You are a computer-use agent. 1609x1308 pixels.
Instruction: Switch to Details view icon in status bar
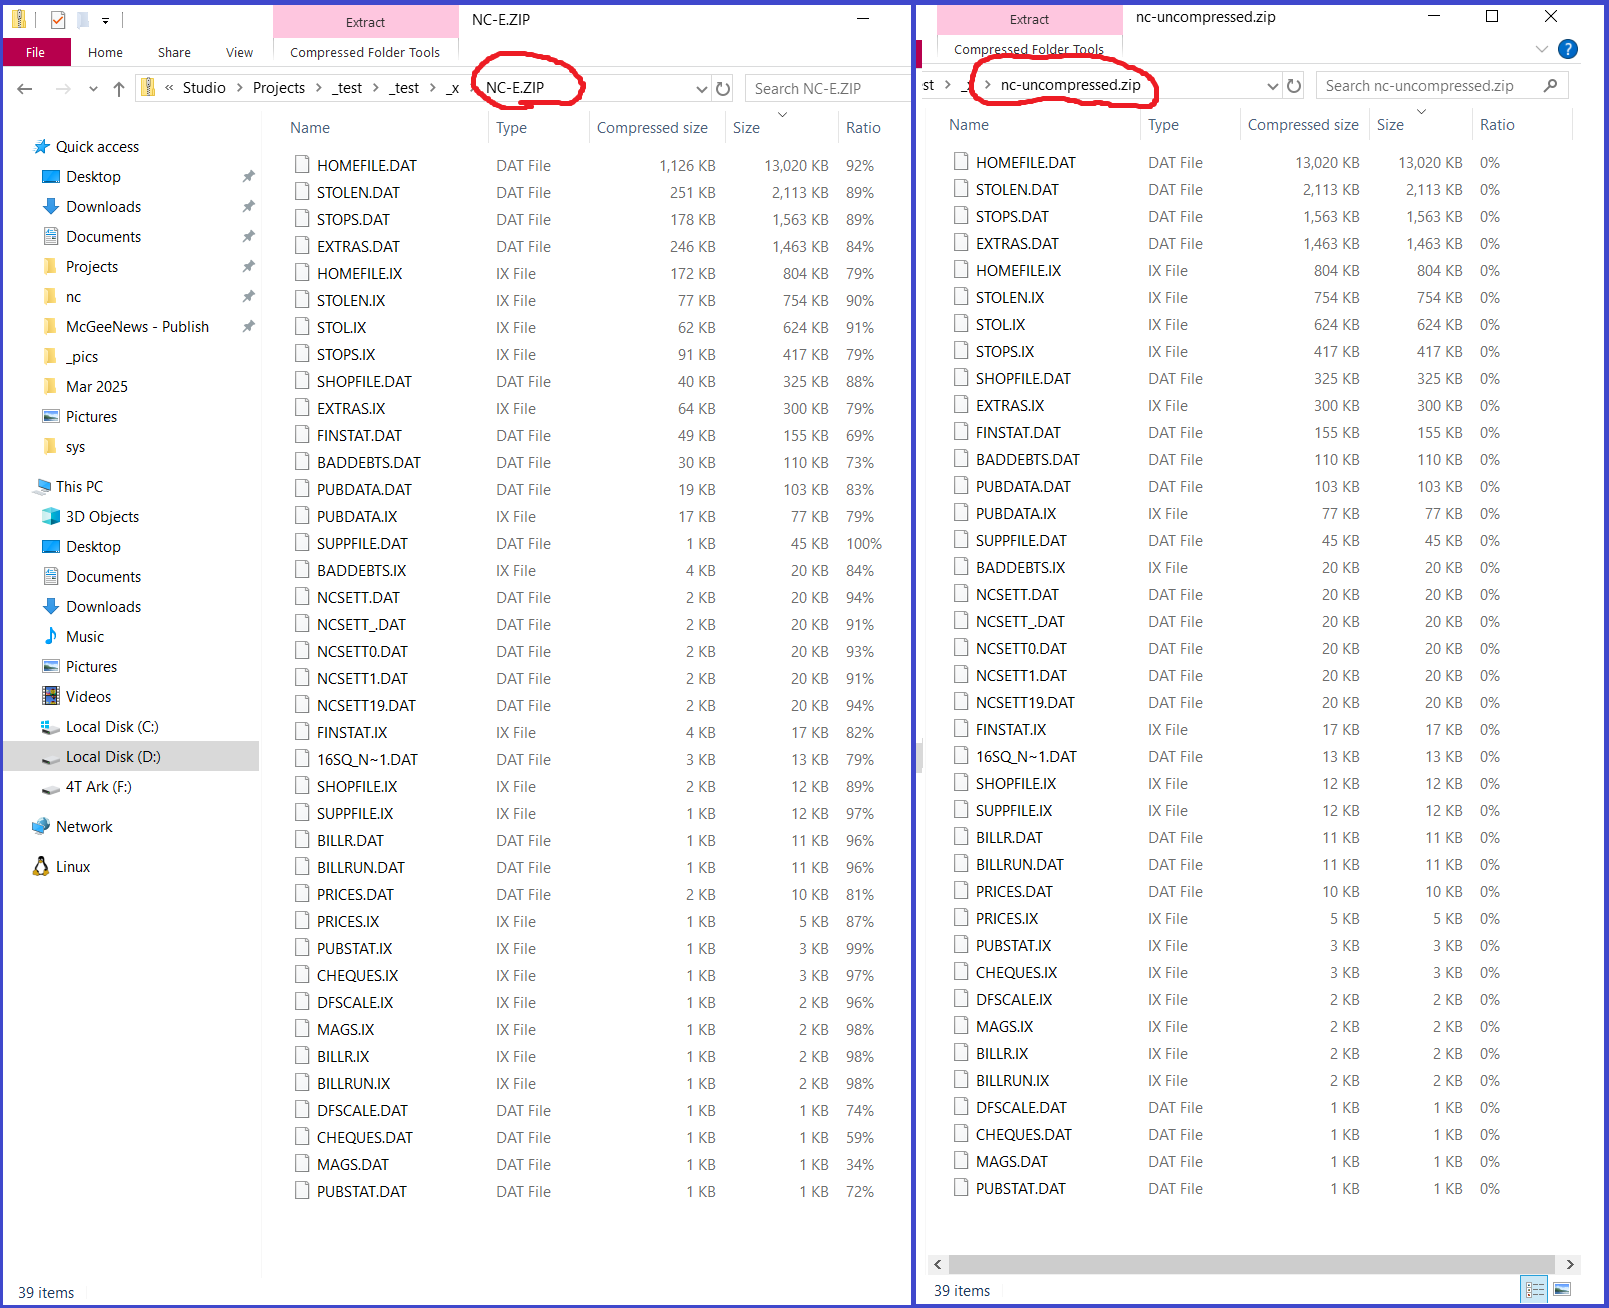click(x=1534, y=1290)
